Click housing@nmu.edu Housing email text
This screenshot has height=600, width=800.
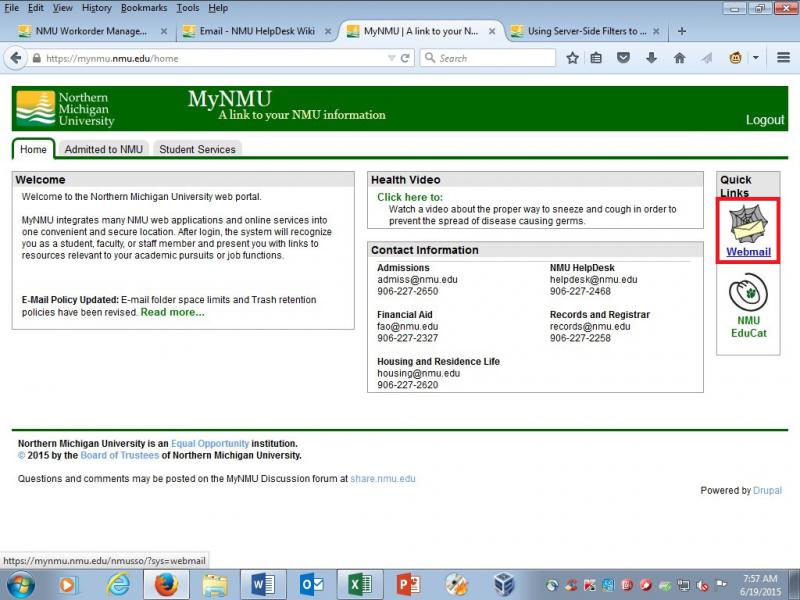[418, 373]
